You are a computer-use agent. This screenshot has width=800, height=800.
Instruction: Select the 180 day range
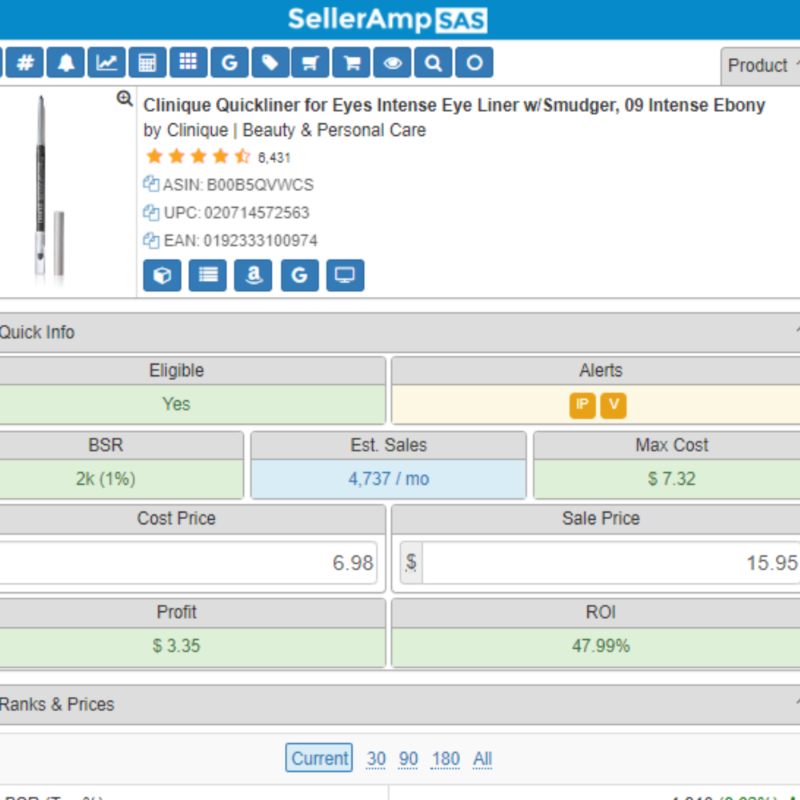(445, 759)
